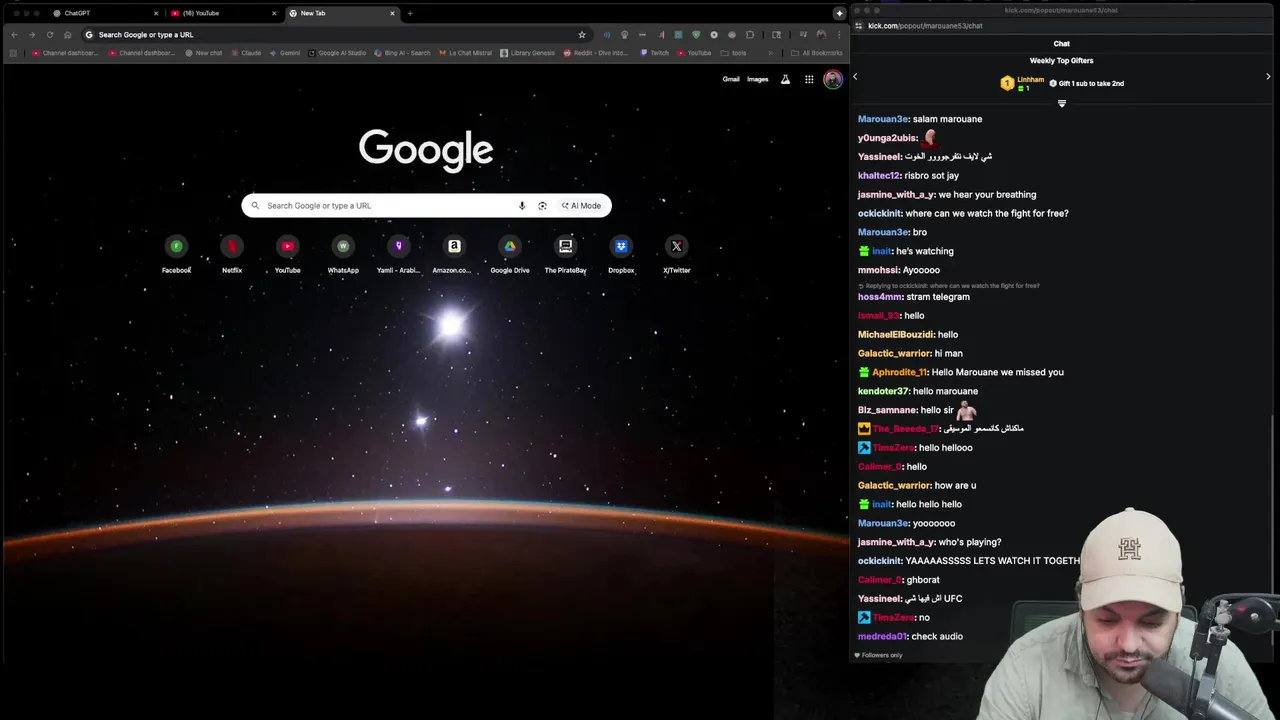
Task: Open the Google account avatar
Action: 833,79
